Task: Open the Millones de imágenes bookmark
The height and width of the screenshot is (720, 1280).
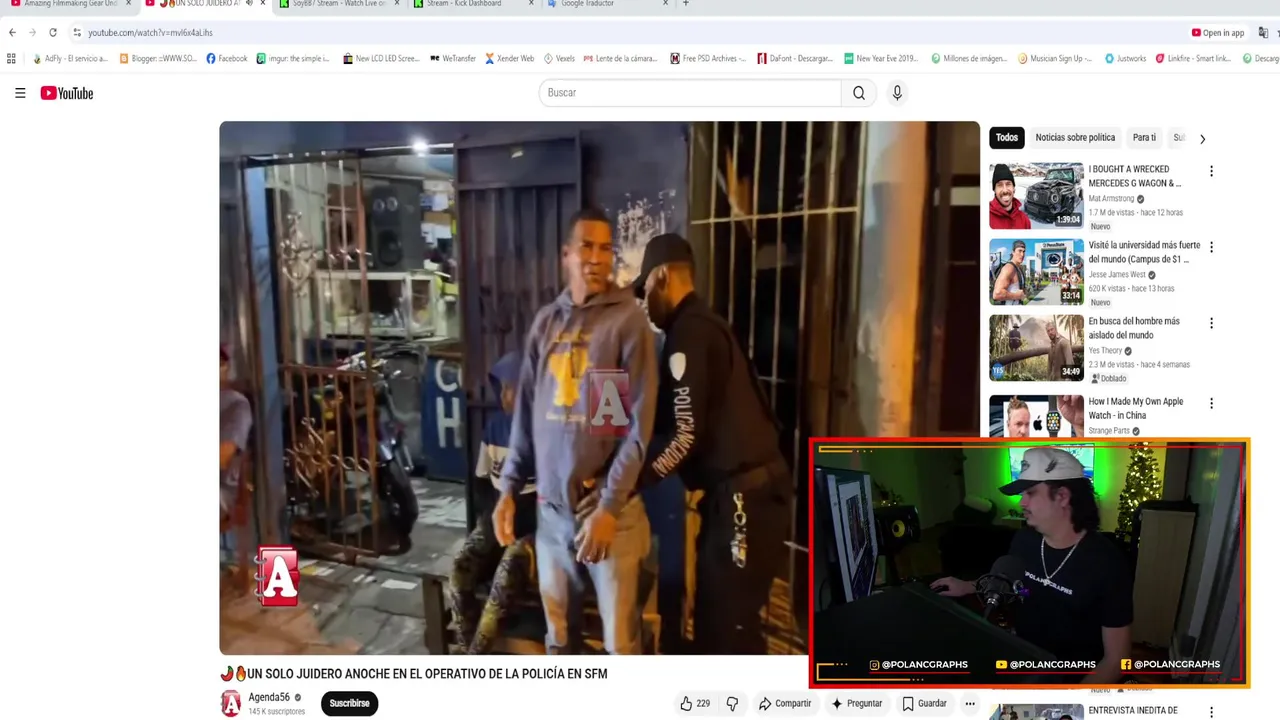Action: 969,58
